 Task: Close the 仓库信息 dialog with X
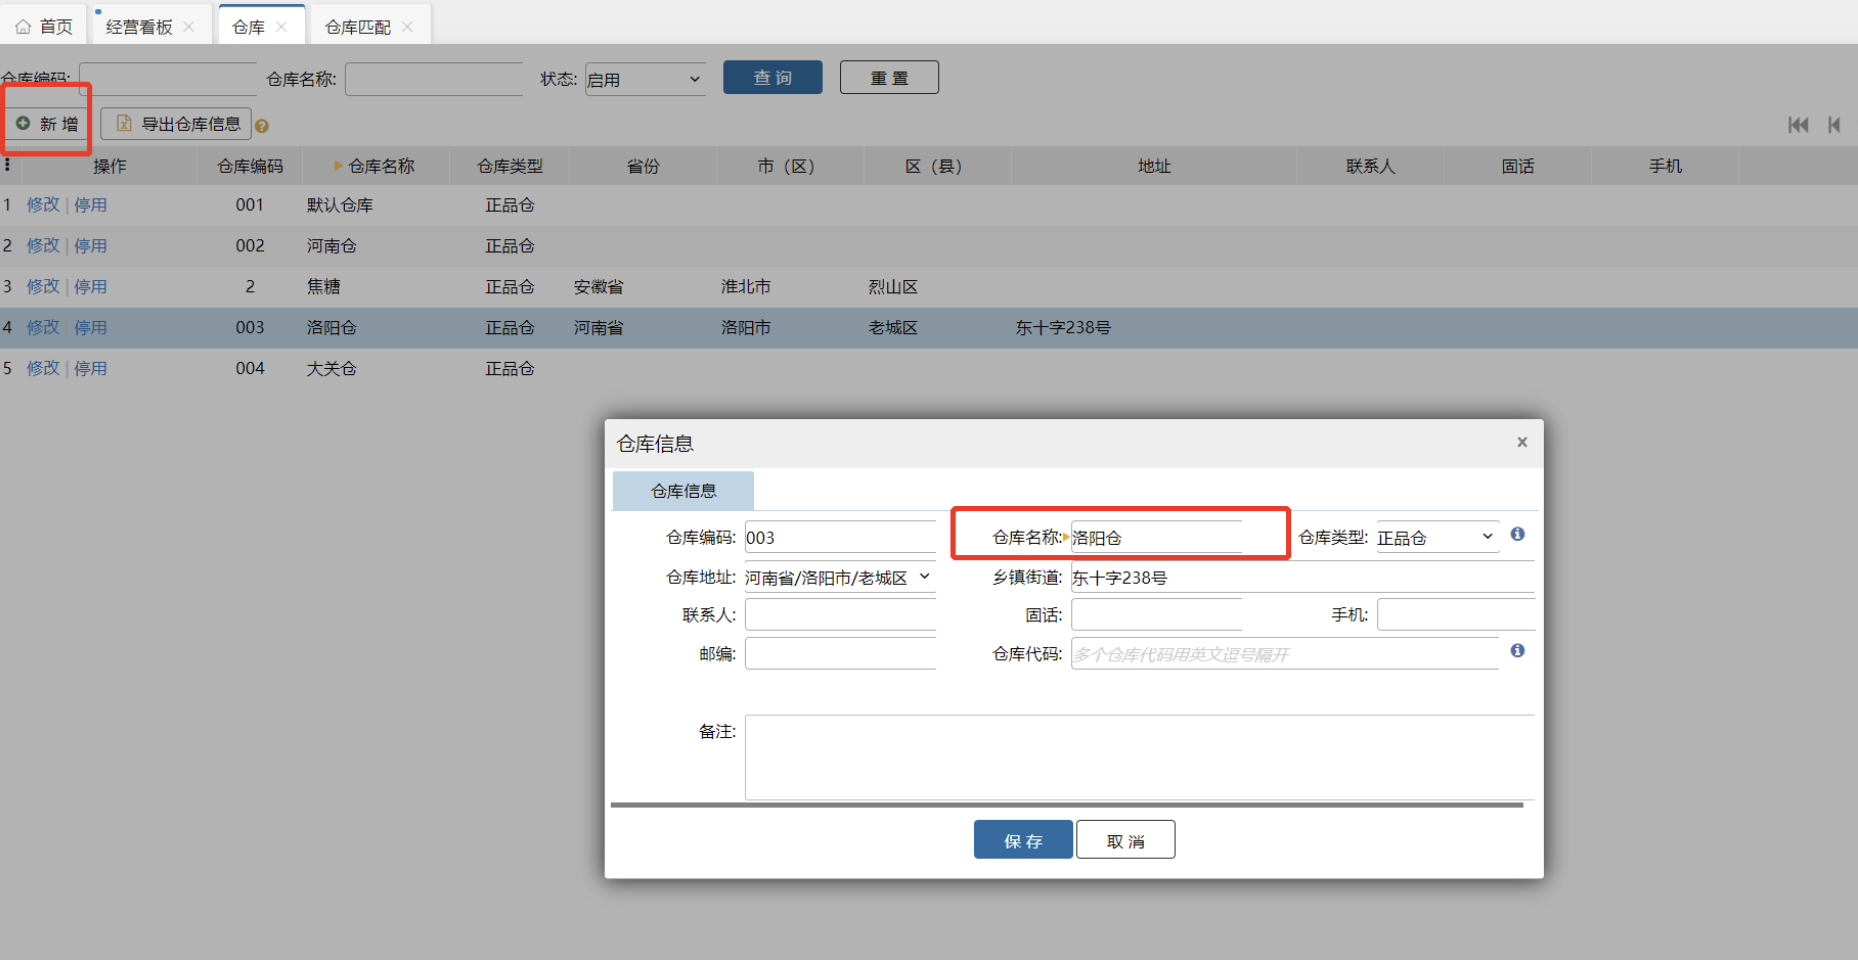1522,442
